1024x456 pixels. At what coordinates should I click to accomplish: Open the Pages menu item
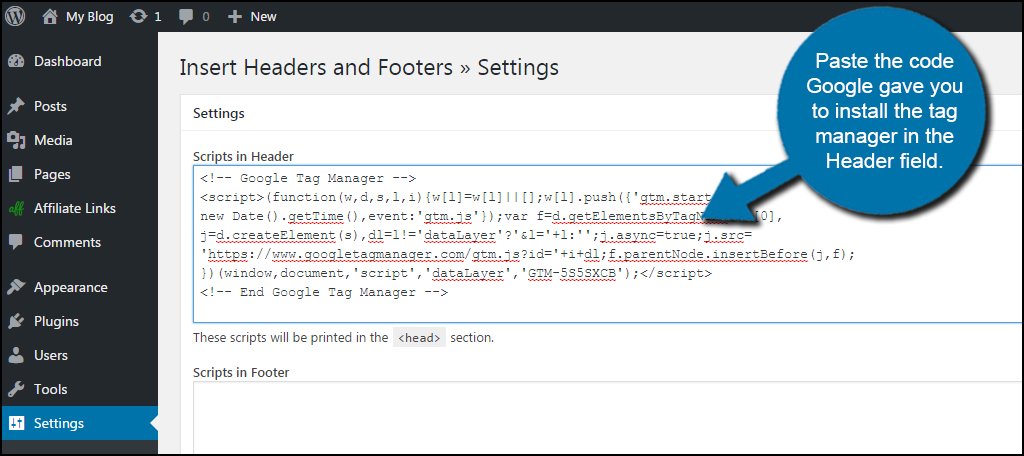(x=52, y=174)
